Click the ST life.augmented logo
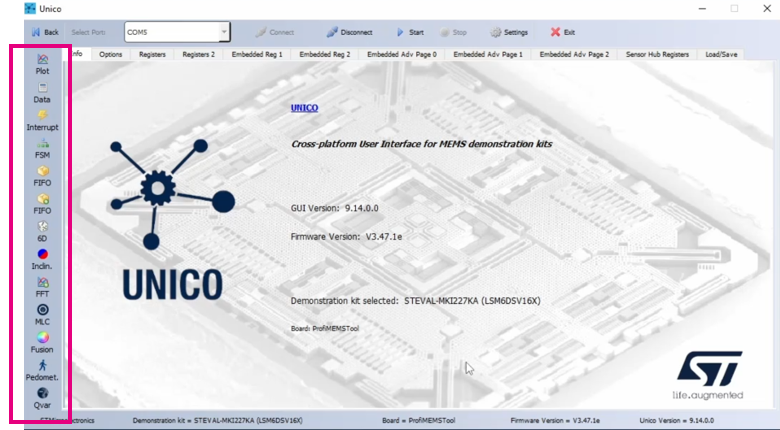 708,375
